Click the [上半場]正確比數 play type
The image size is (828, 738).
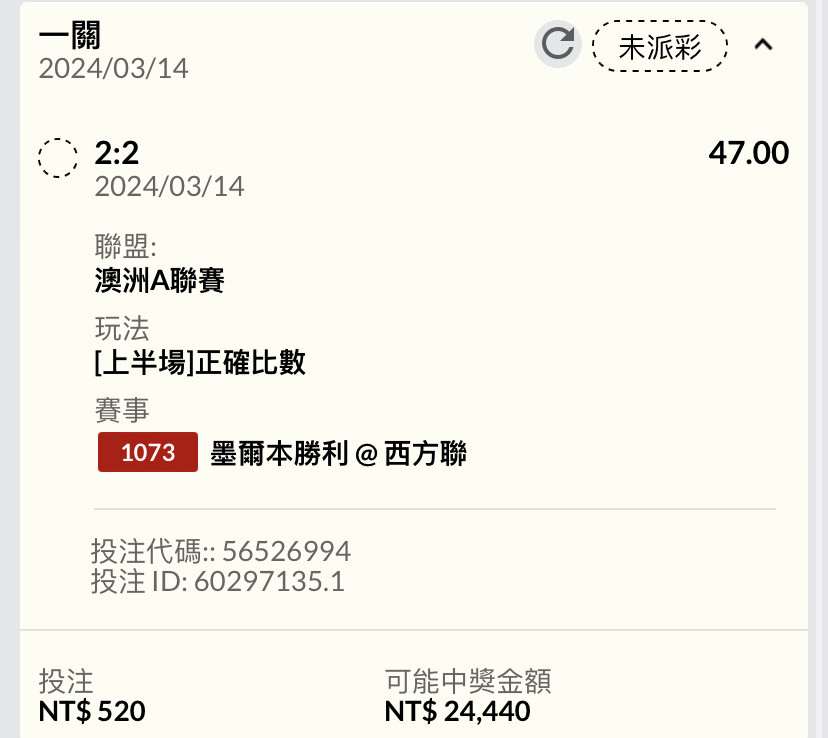[200, 363]
